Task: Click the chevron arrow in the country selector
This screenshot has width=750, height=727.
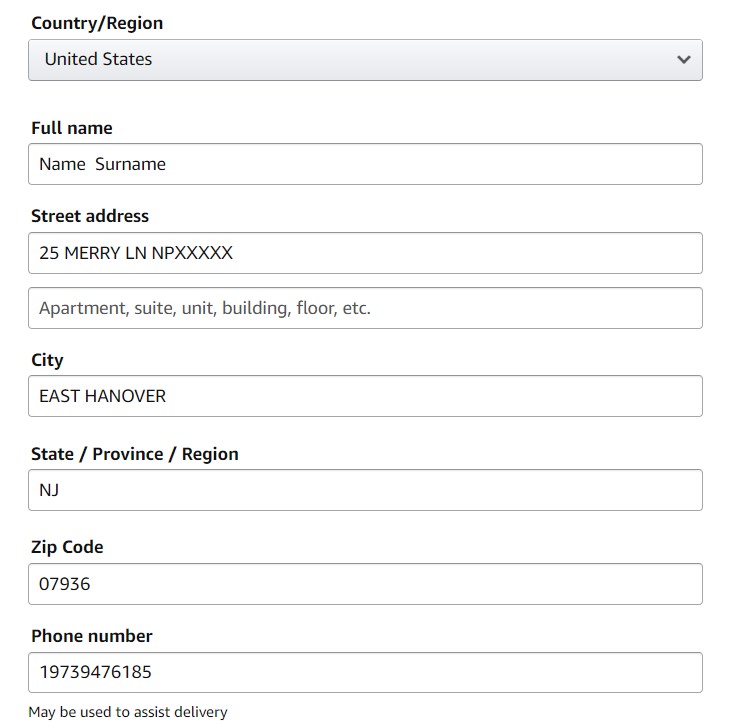Action: tap(684, 60)
